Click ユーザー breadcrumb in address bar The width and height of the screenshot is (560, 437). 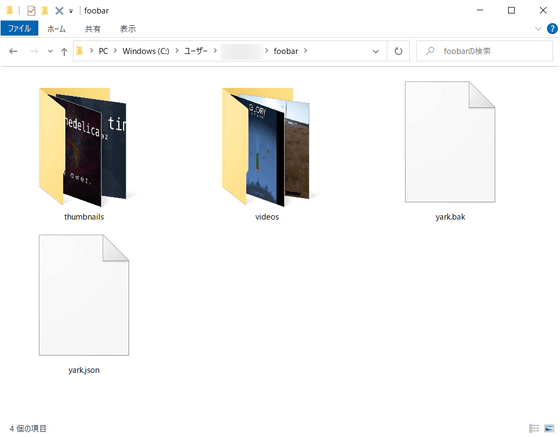click(196, 51)
